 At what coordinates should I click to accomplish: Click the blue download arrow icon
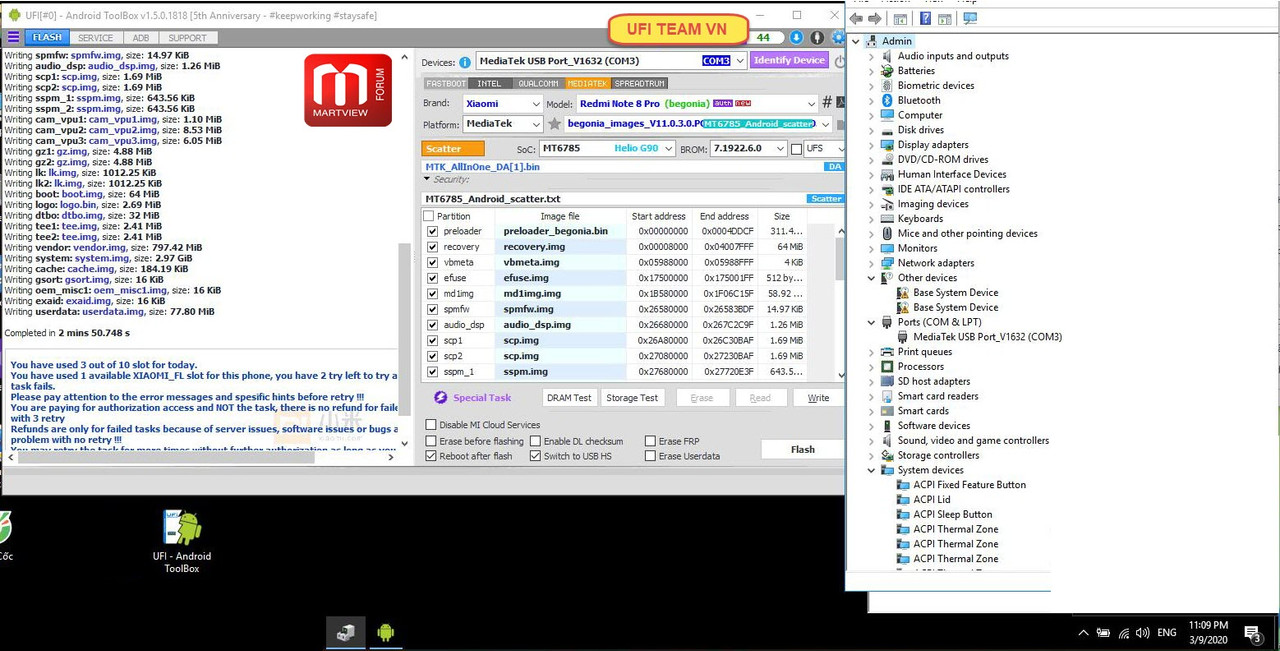tap(796, 38)
